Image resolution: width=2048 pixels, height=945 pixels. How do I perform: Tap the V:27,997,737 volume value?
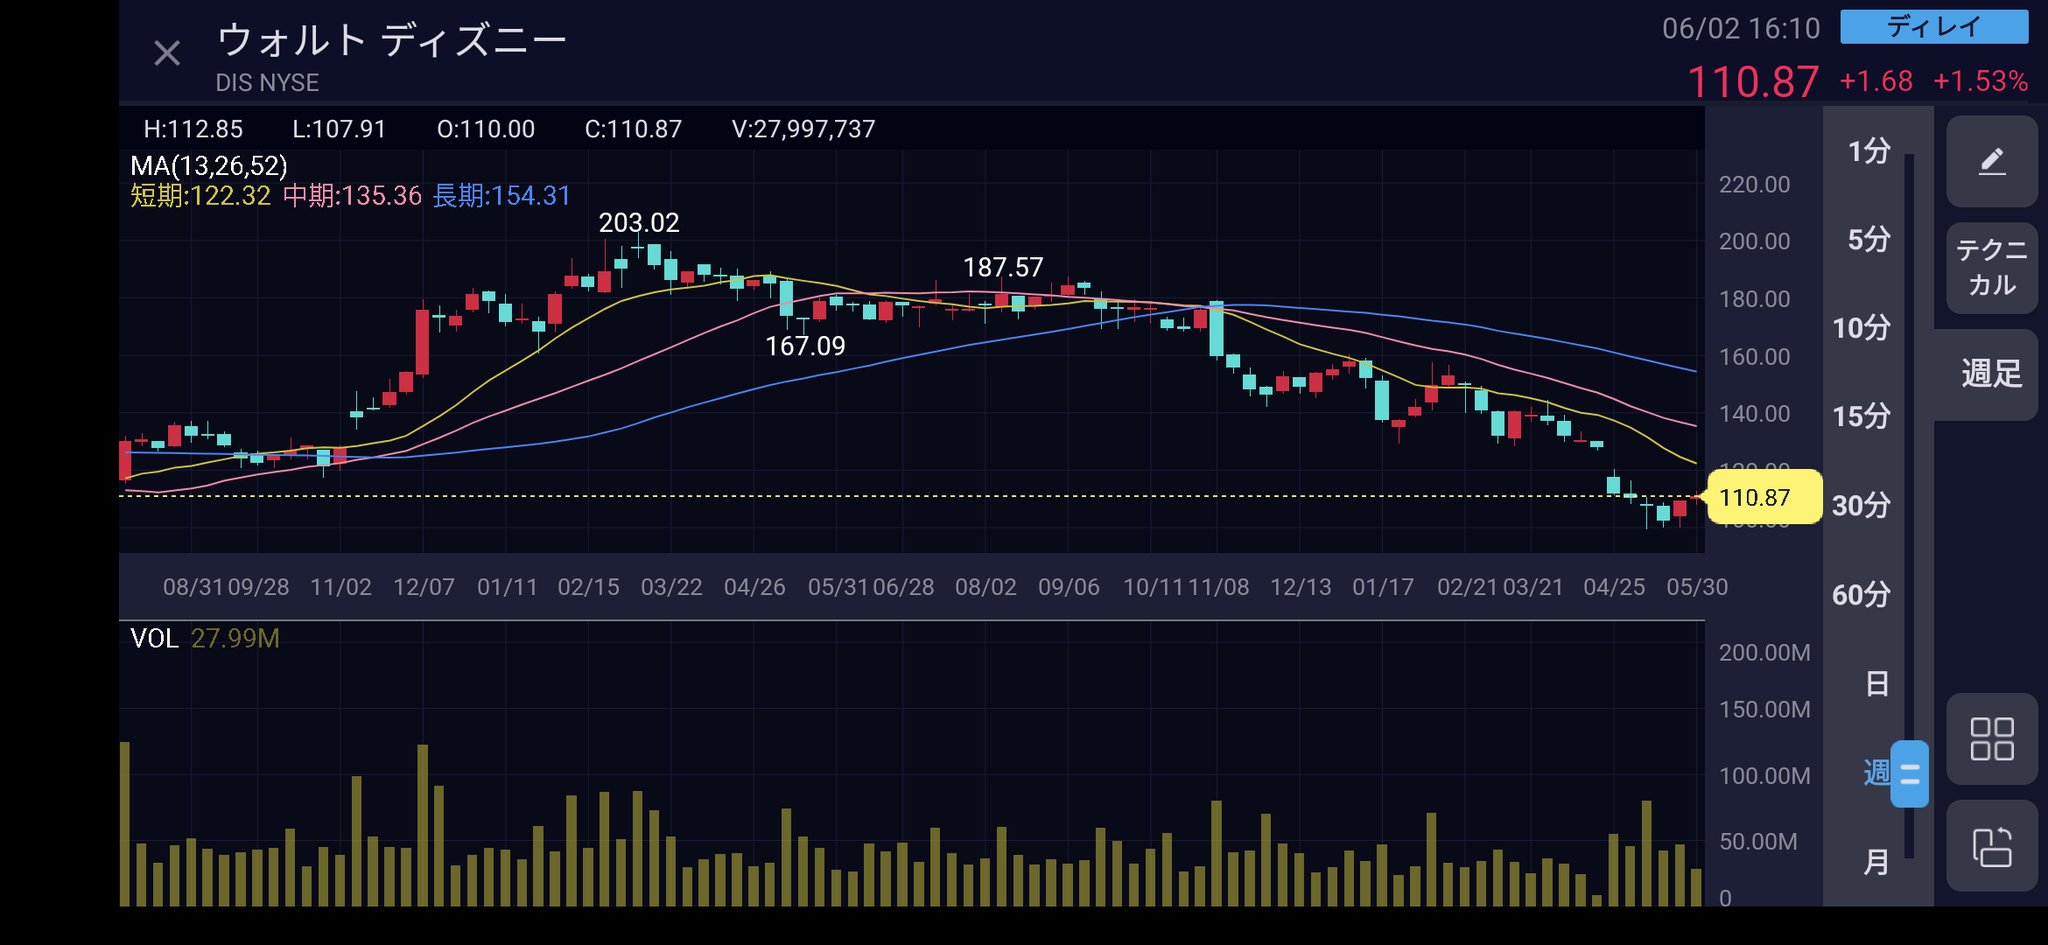803,129
